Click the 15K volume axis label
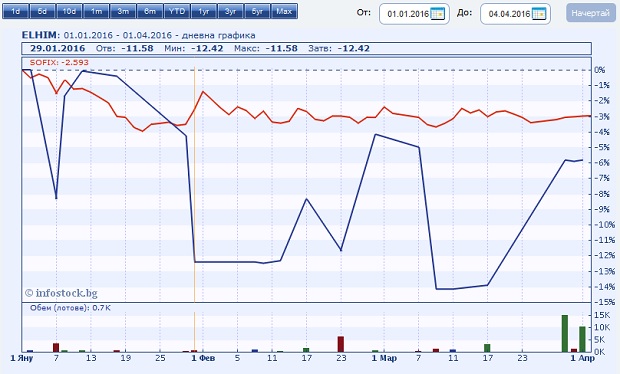Viewport: 620px width, 374px height. point(602,315)
